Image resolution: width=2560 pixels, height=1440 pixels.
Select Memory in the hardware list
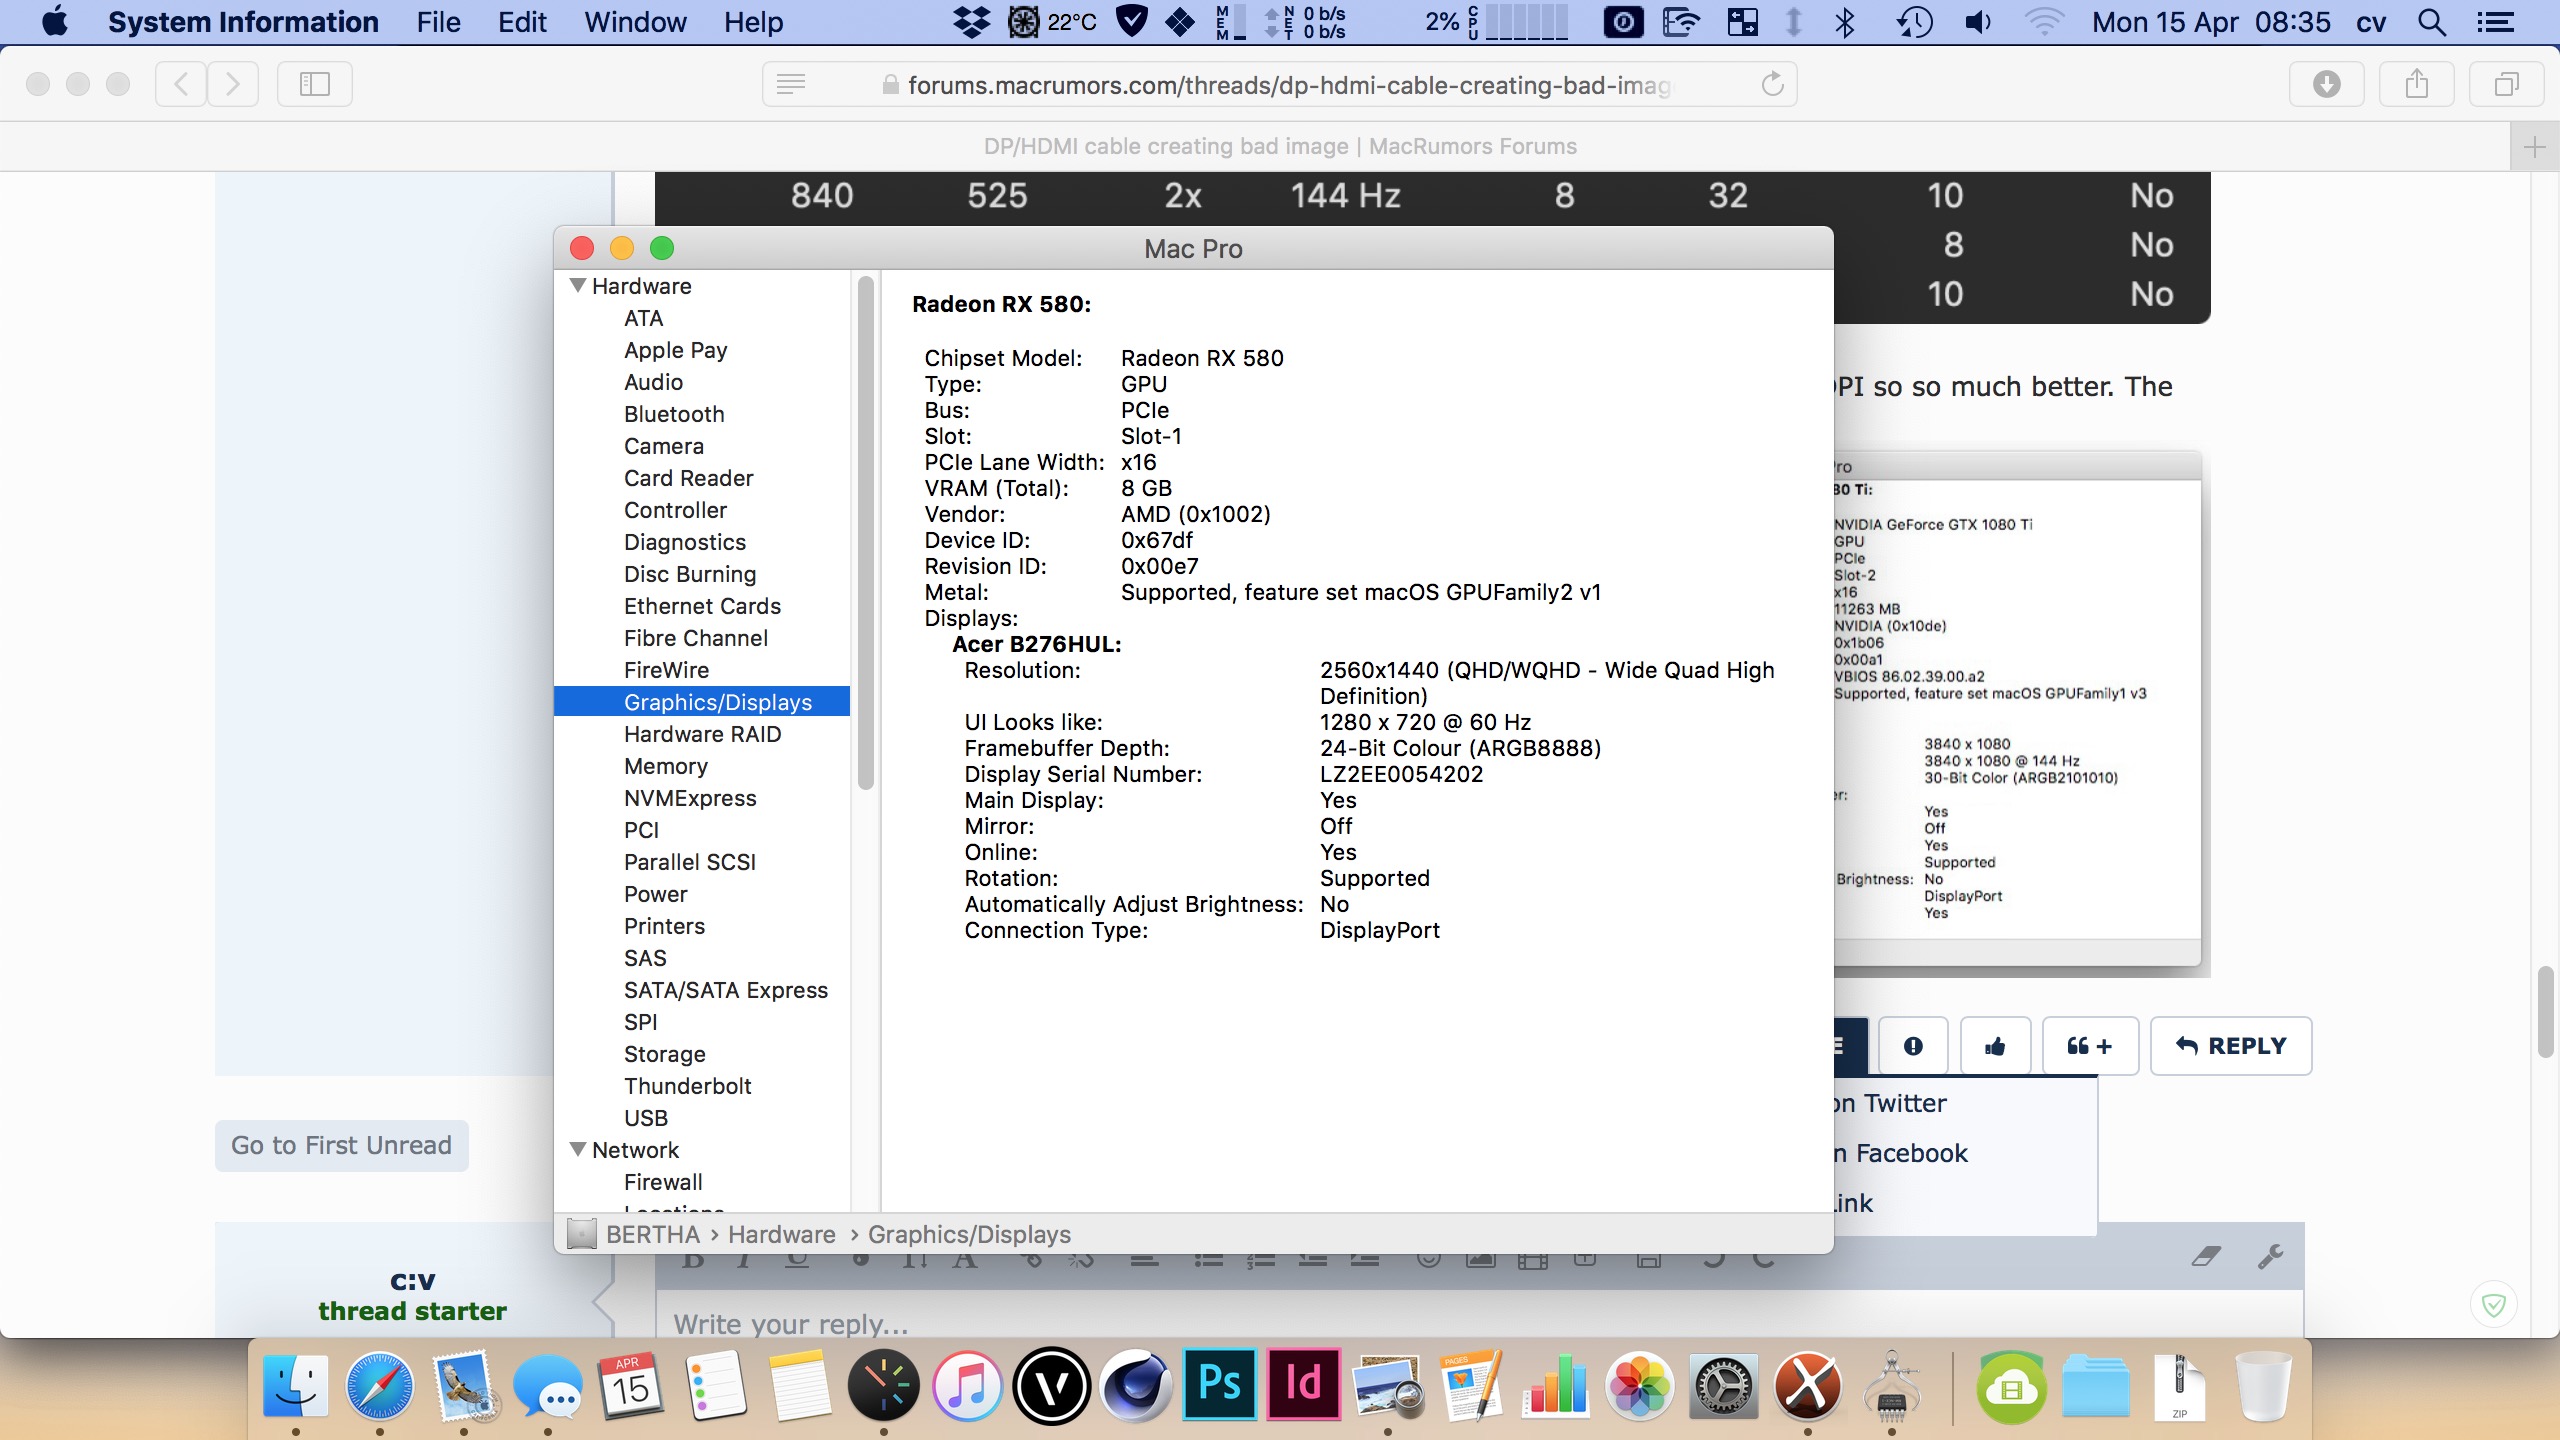point(665,766)
